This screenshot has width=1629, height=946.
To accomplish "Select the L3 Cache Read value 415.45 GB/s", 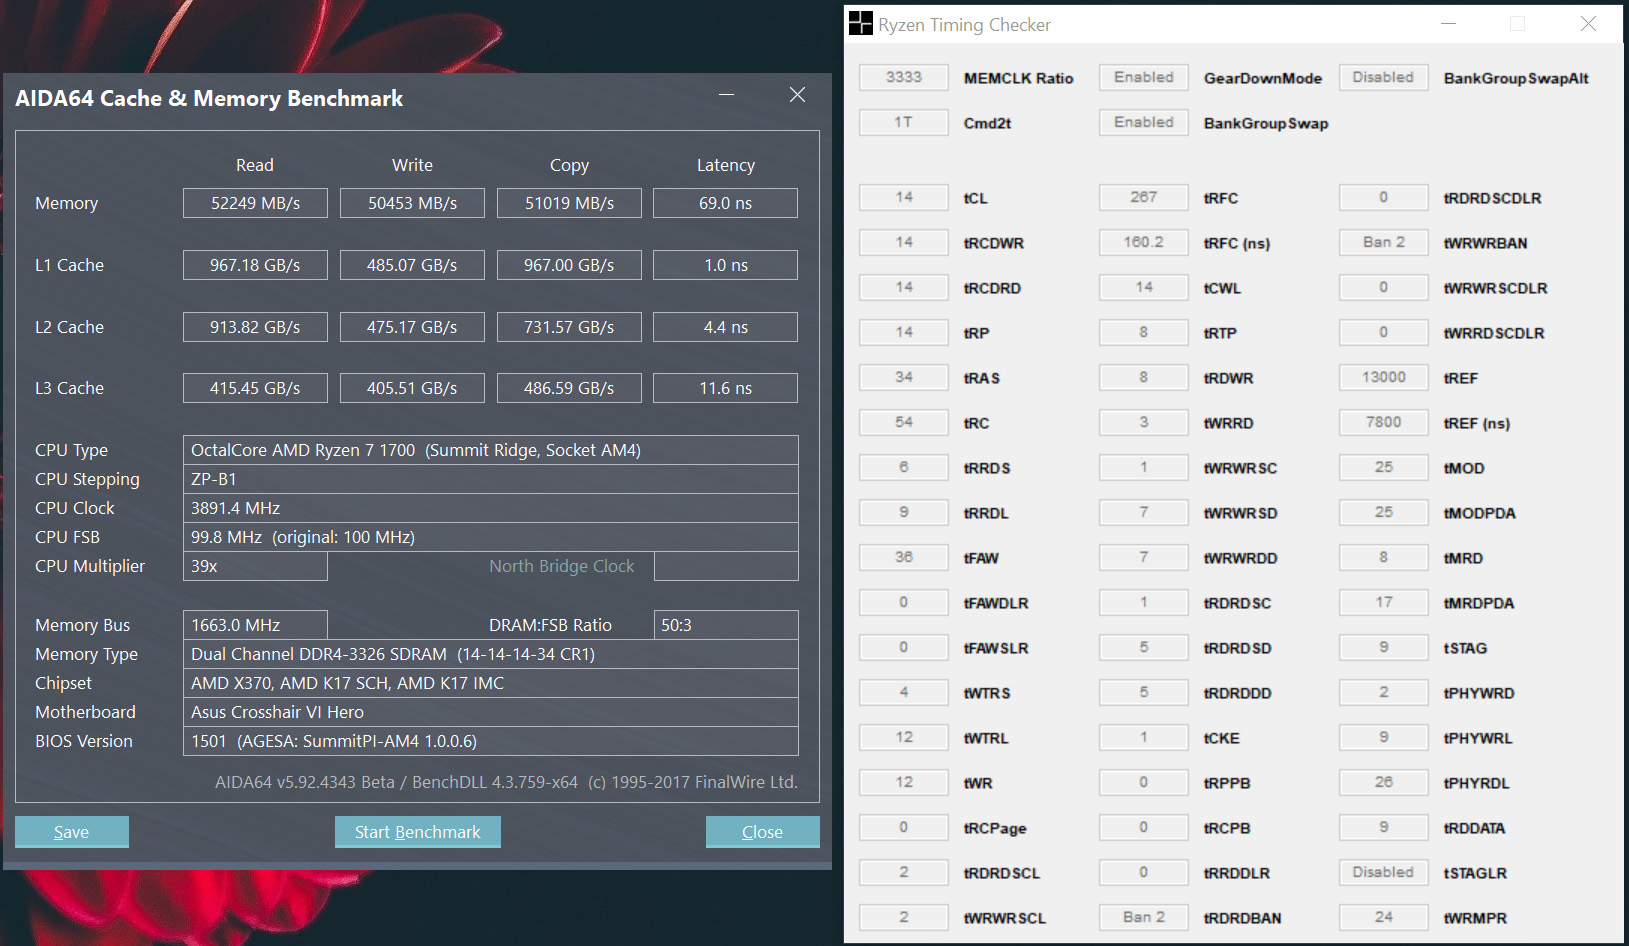I will (255, 388).
